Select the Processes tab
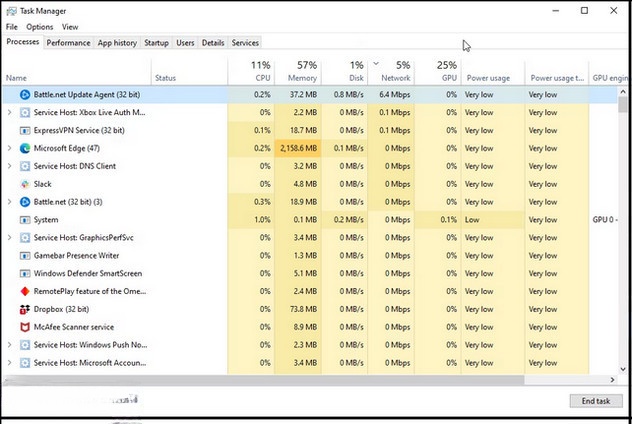The image size is (632, 424). point(23,42)
